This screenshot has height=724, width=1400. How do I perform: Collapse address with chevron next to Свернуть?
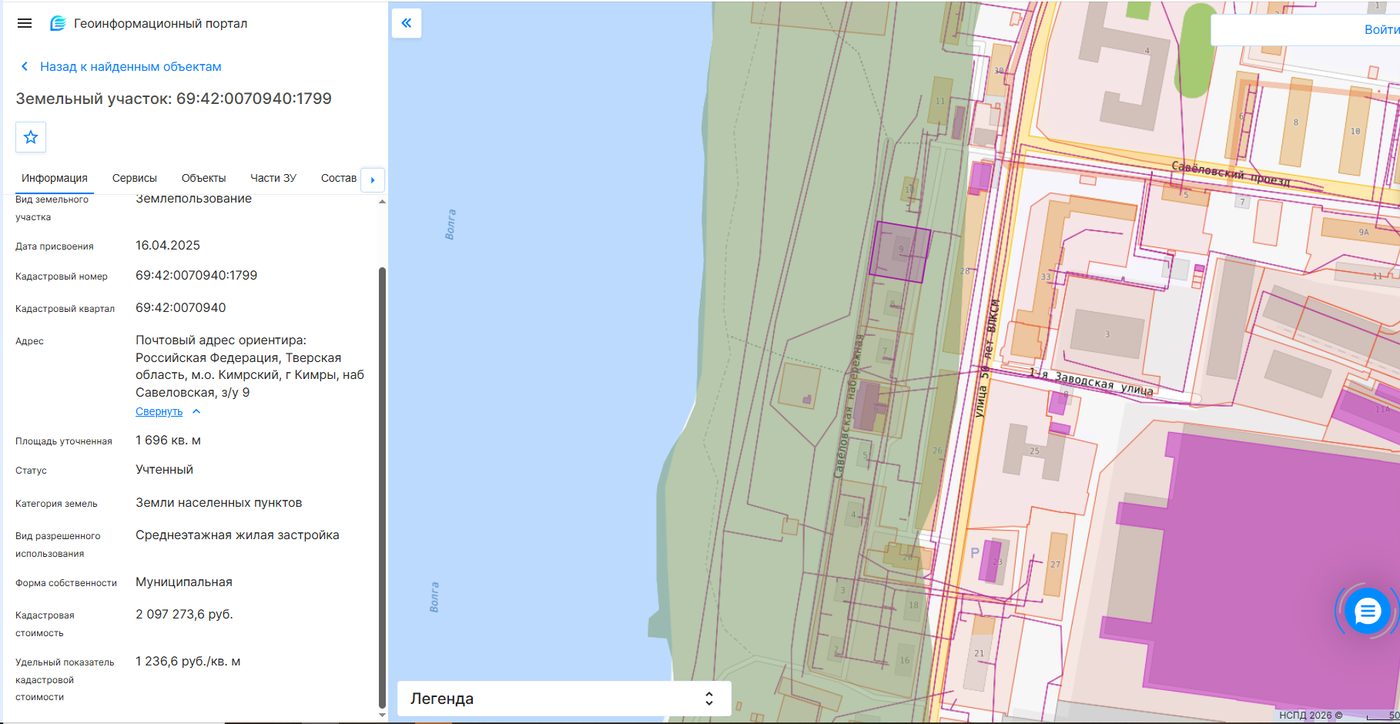[x=196, y=411]
